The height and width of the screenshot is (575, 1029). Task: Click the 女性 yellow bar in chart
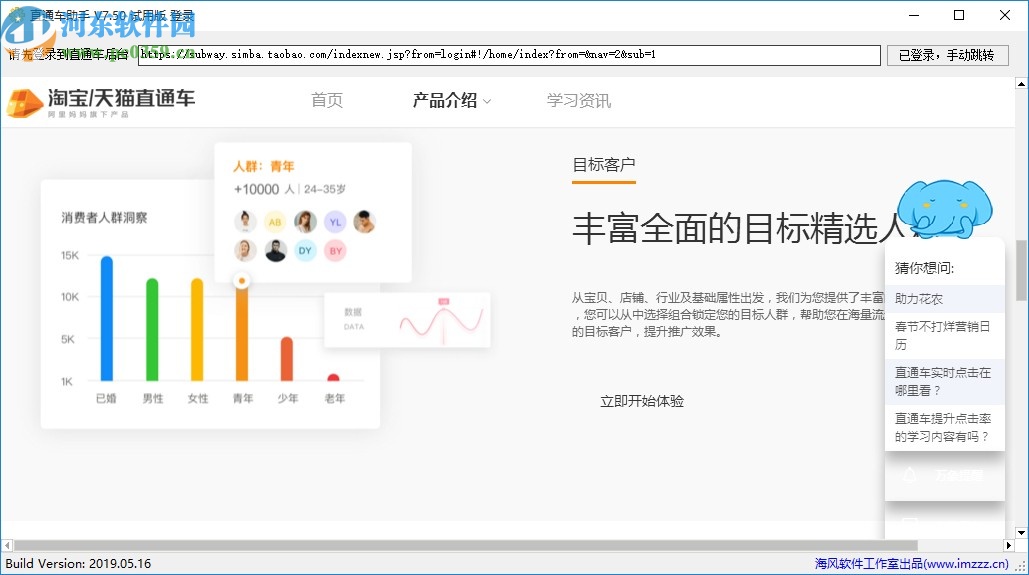(197, 330)
